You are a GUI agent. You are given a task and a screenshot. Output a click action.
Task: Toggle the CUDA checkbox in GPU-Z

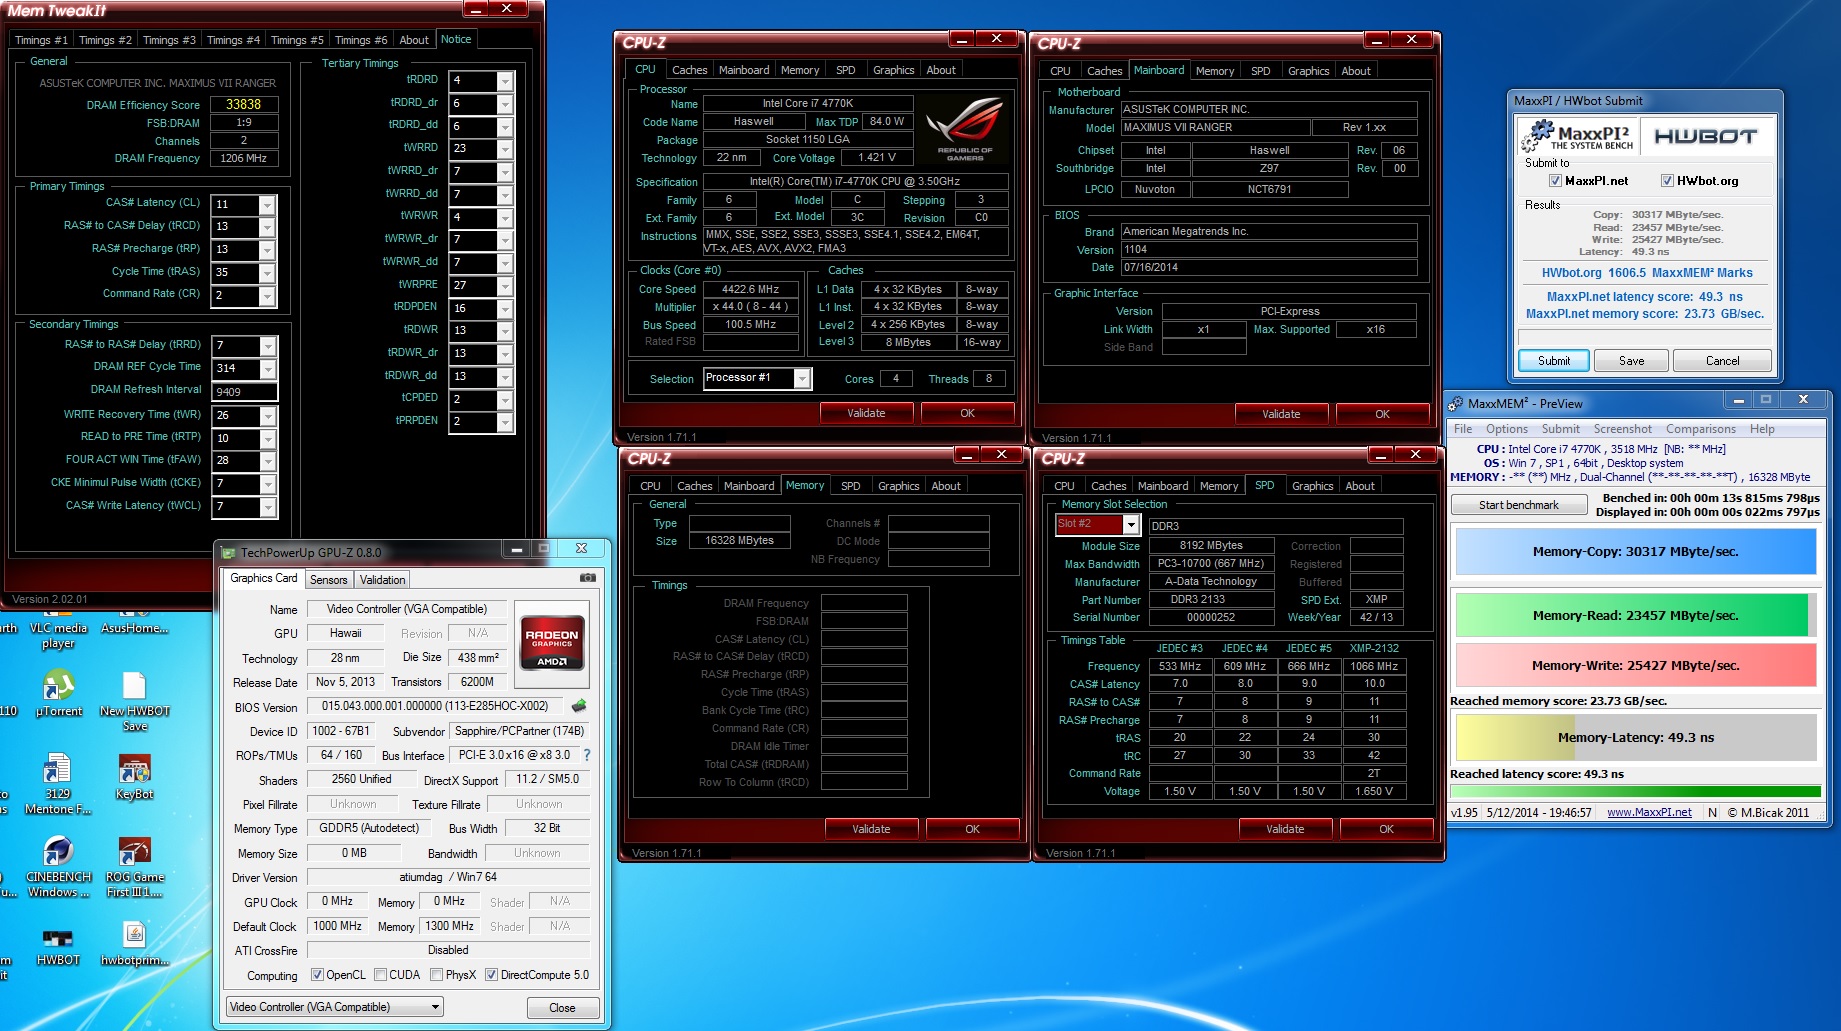(380, 975)
